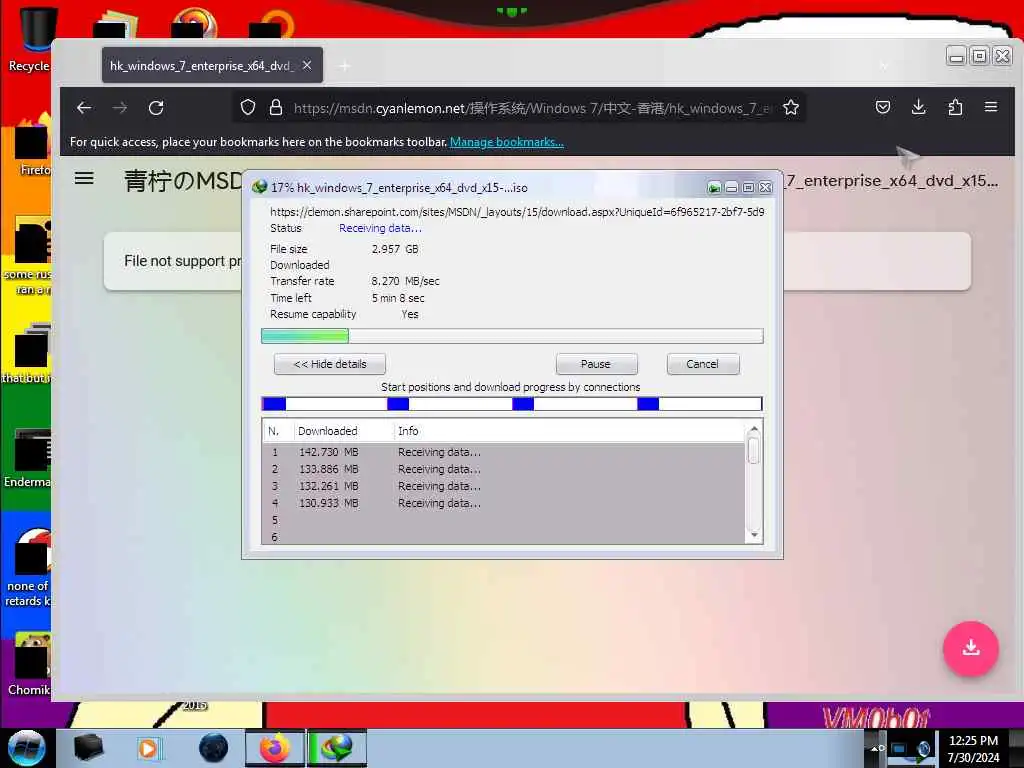The image size is (1024, 768).
Task: Open the Enderman desktop icon
Action: [27, 458]
